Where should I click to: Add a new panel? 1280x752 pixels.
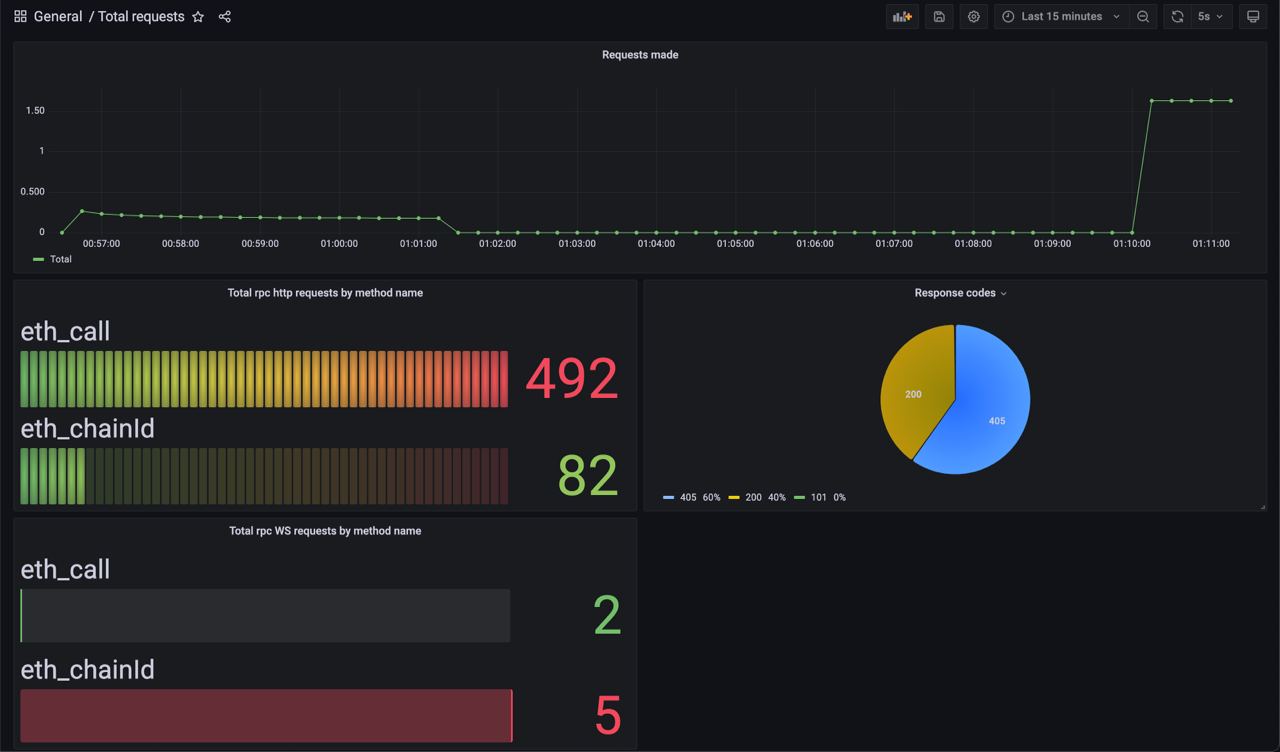[x=902, y=17]
